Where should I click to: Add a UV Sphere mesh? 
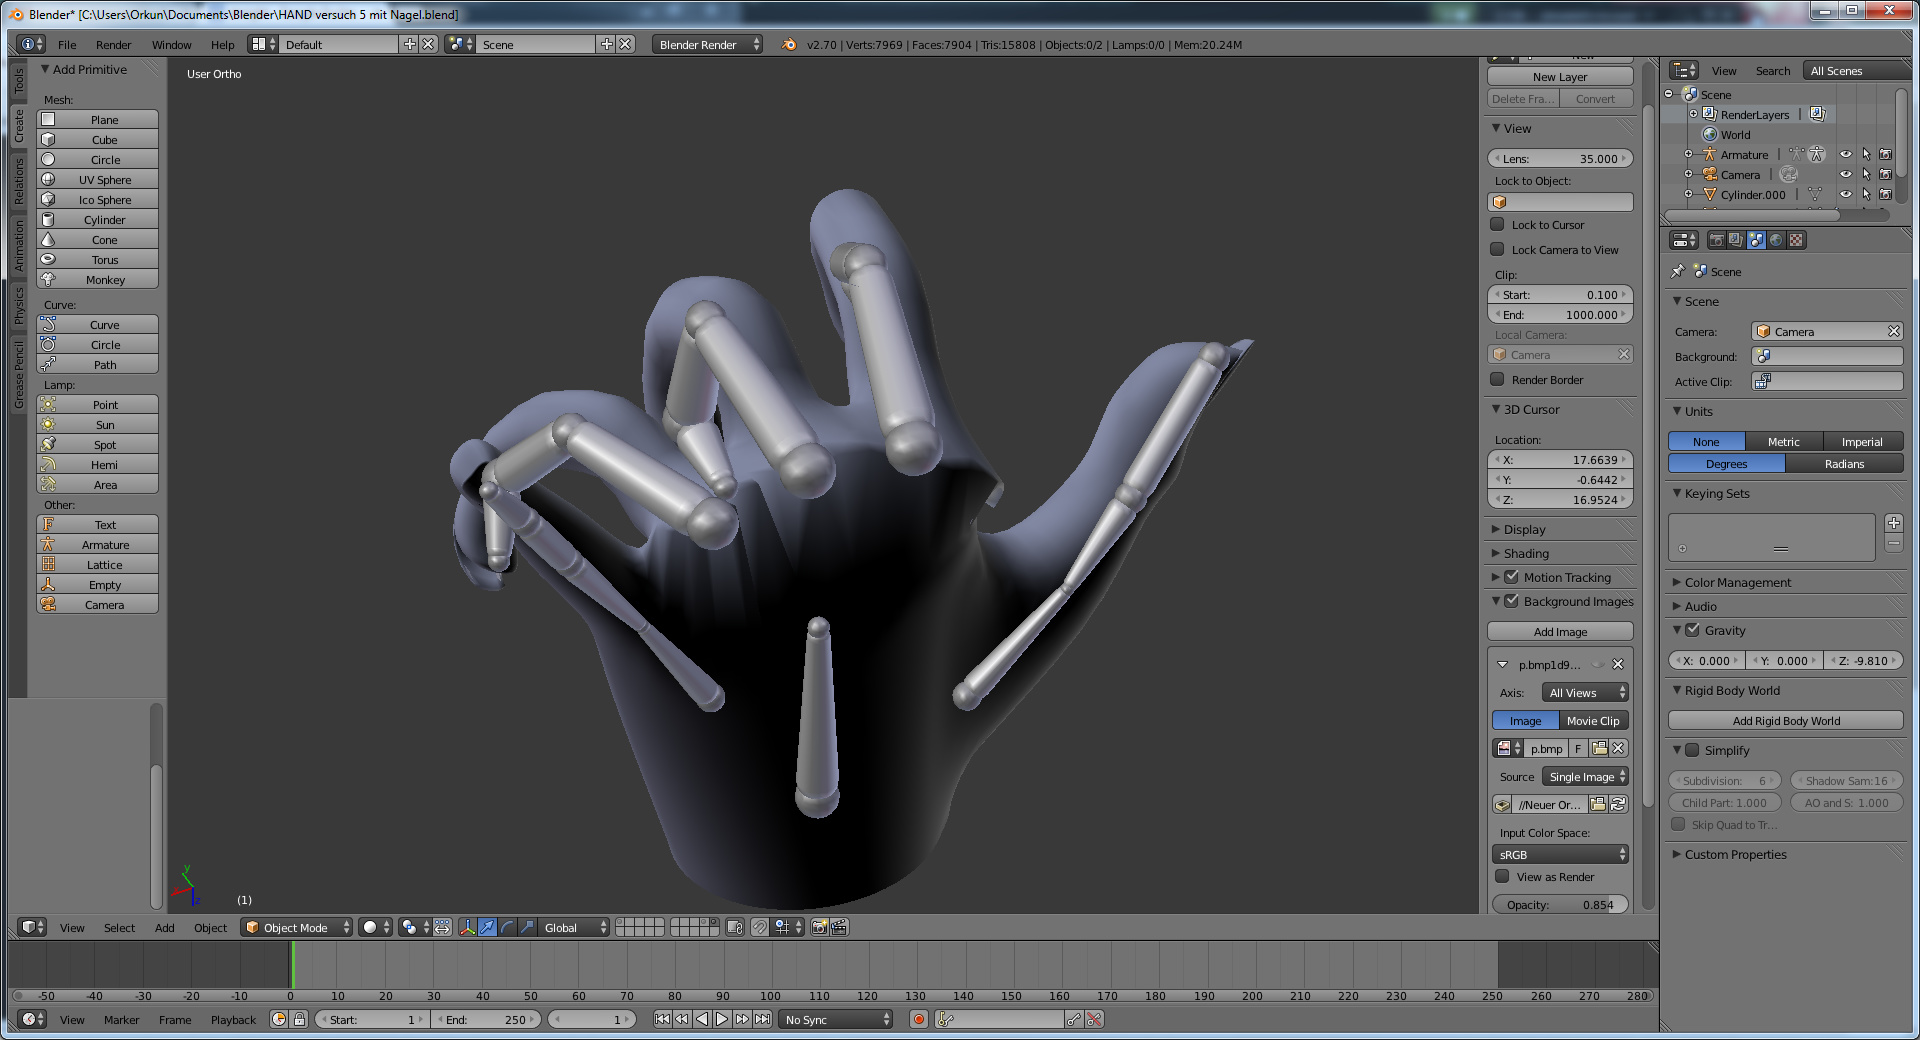[98, 180]
